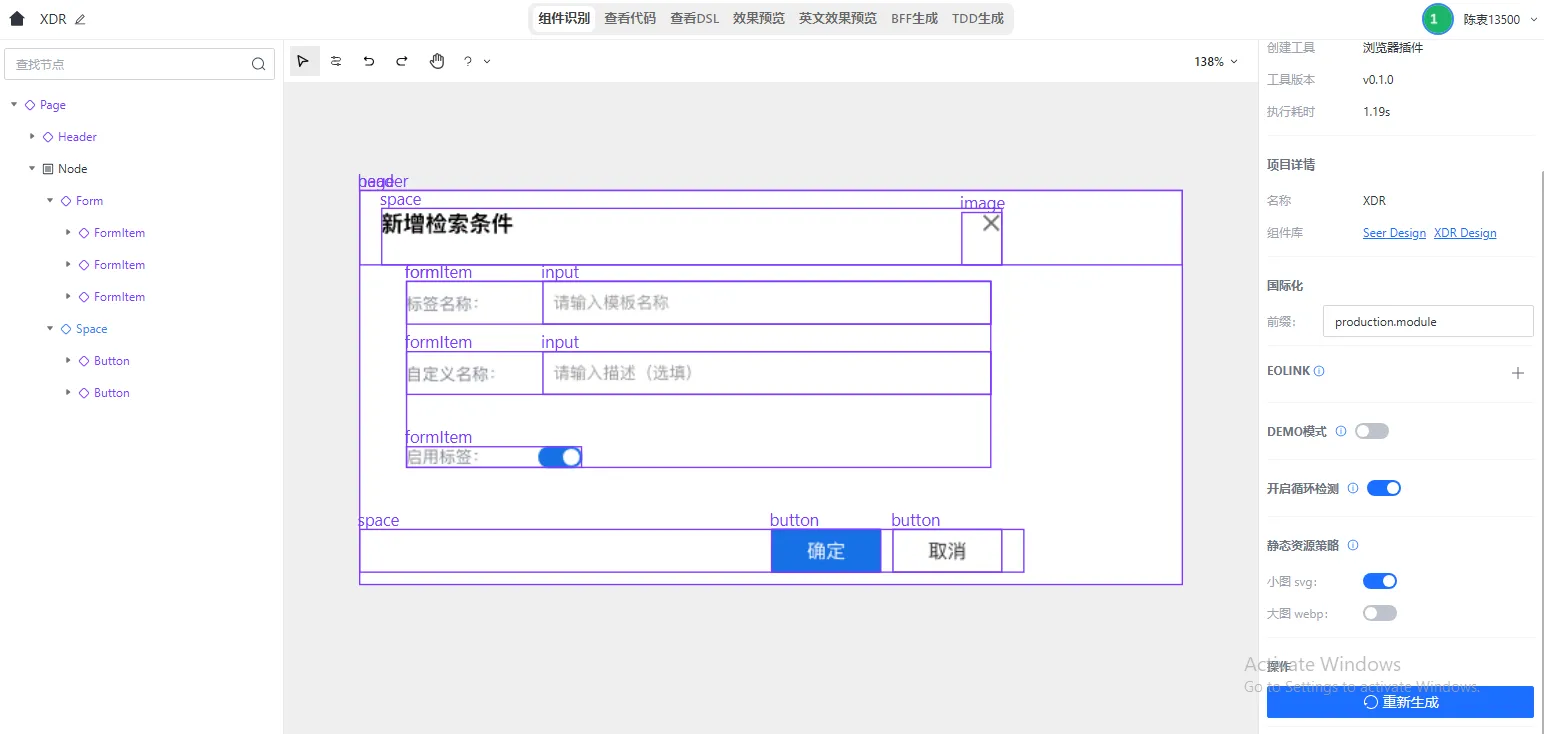This screenshot has width=1544, height=734.
Task: Click the 取消 button on canvas
Action: click(947, 551)
